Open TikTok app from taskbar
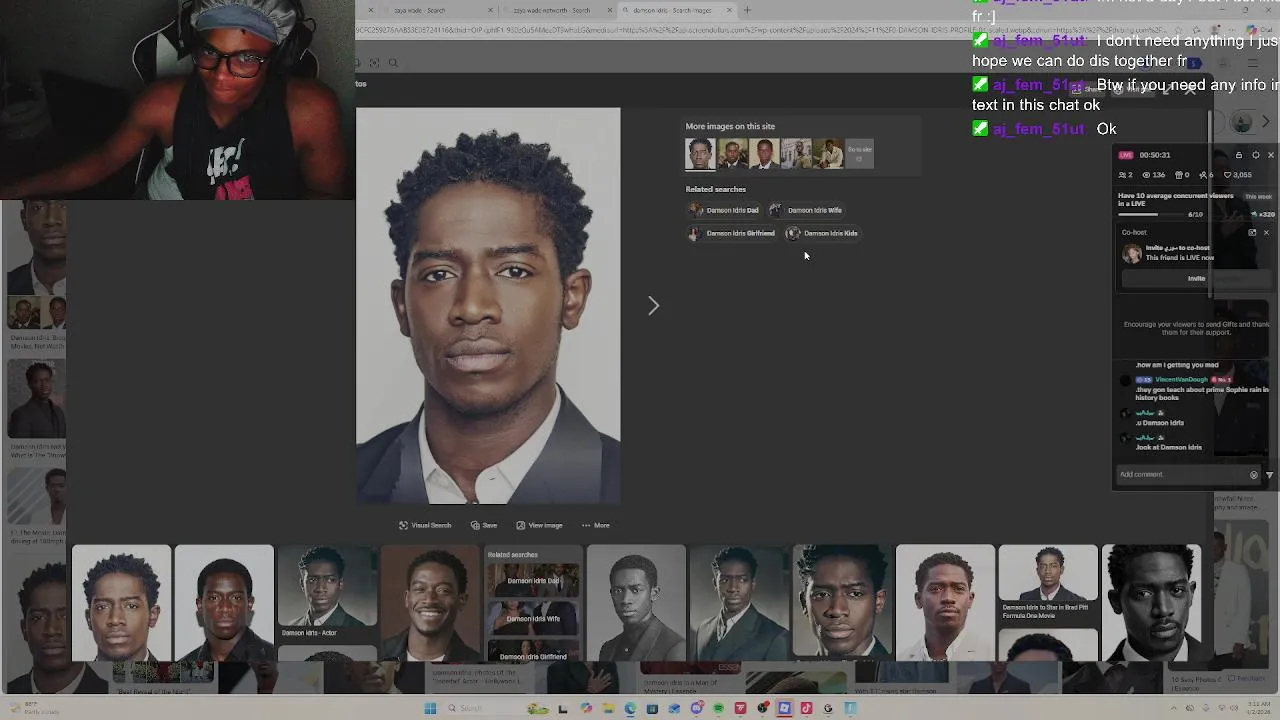The width and height of the screenshot is (1280, 720). [x=806, y=708]
